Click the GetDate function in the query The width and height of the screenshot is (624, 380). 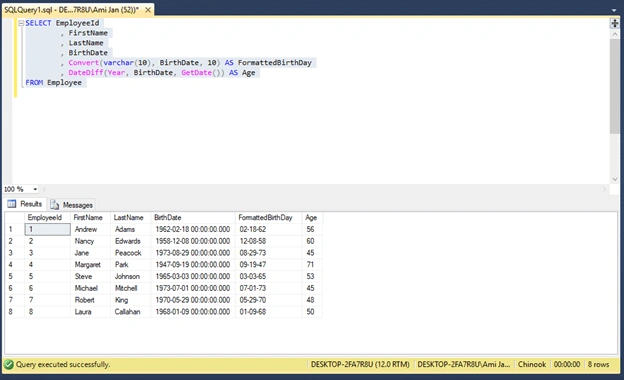[x=197, y=73]
